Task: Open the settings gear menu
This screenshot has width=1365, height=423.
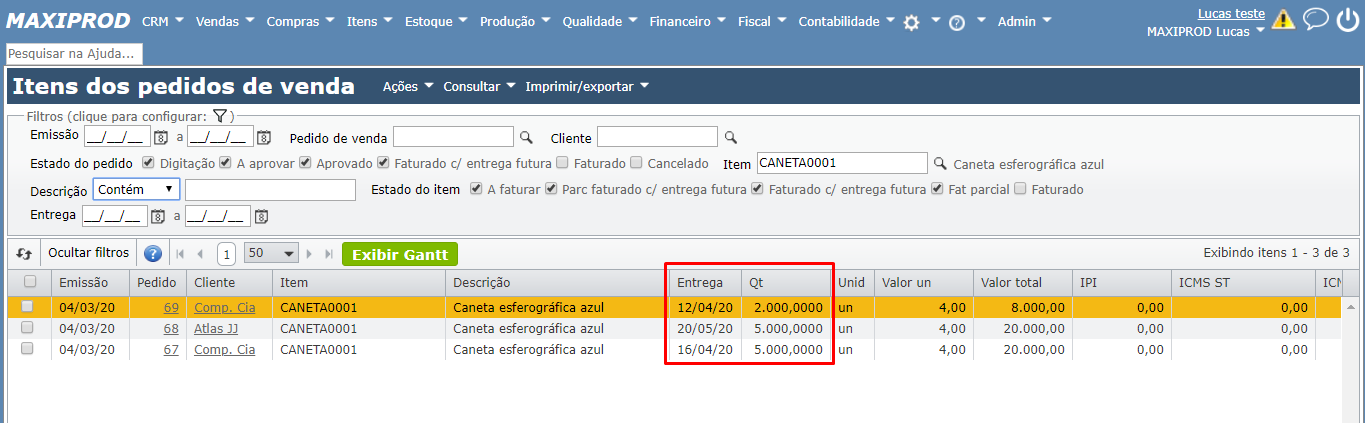Action: pos(911,22)
